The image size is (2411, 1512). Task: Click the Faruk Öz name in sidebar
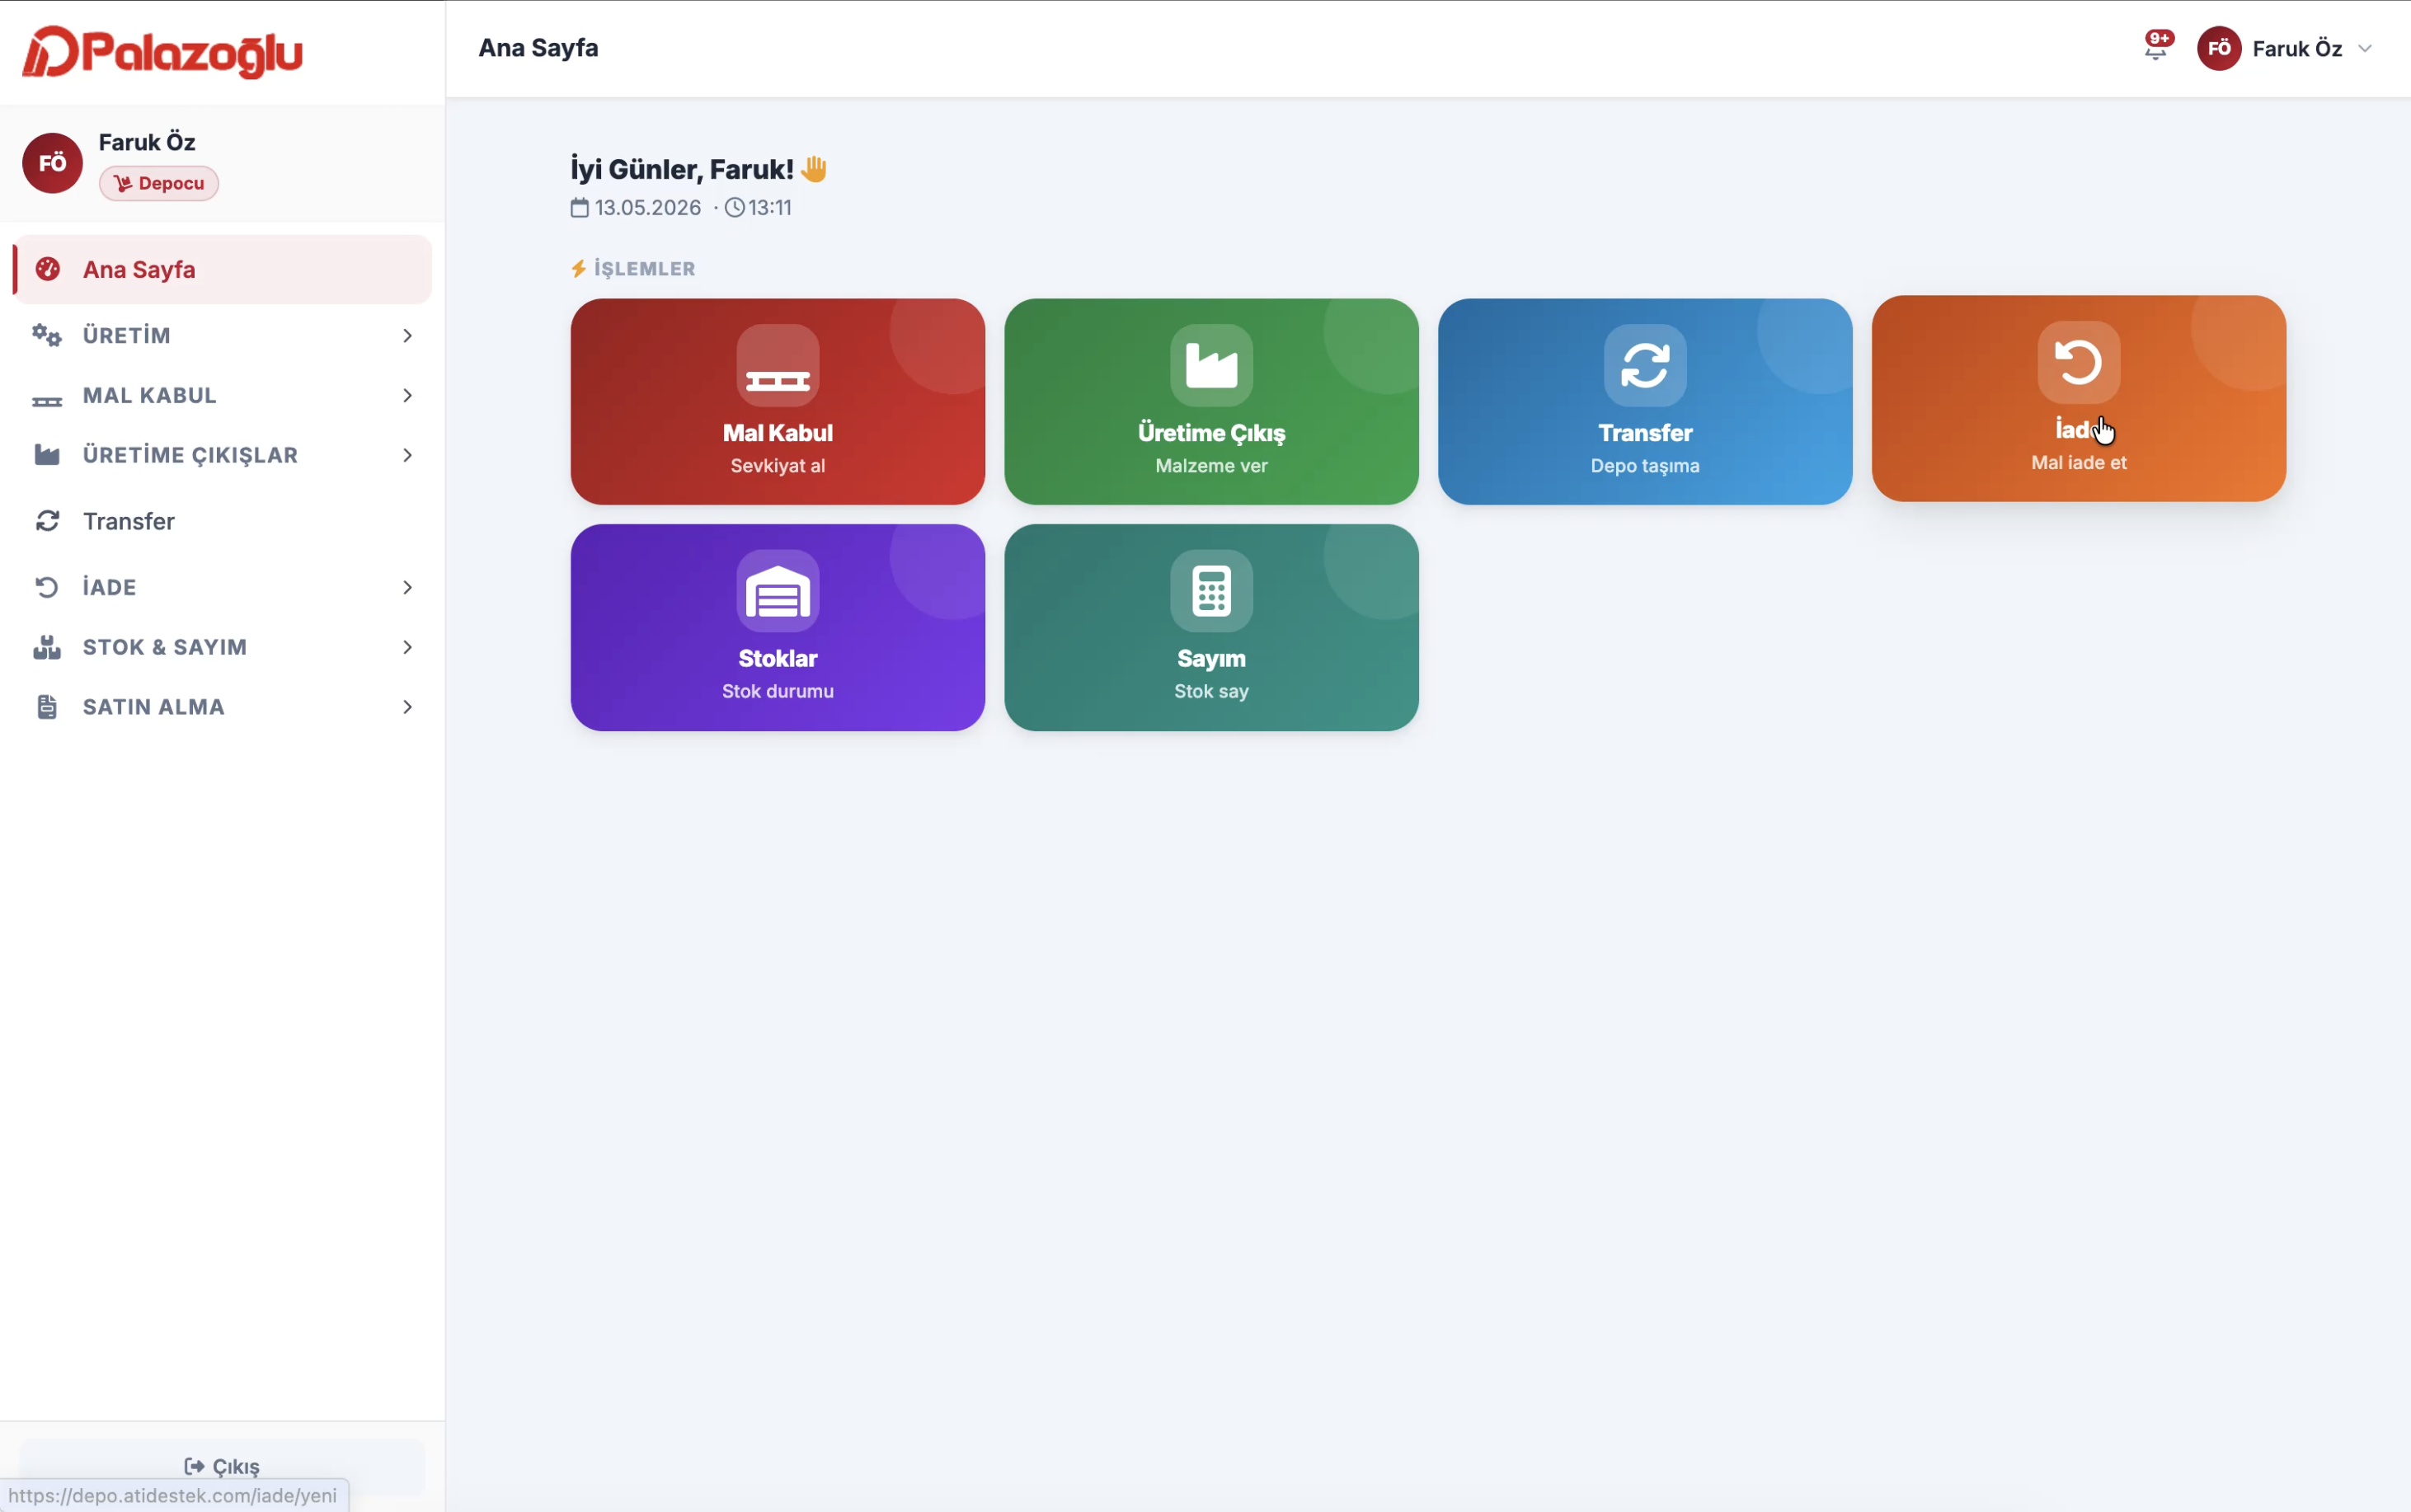coord(147,142)
